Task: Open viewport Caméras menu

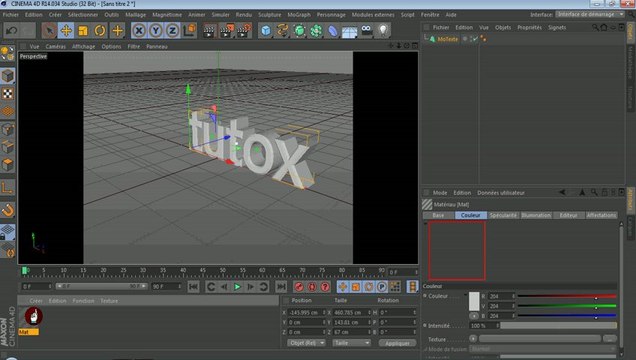Action: point(56,47)
